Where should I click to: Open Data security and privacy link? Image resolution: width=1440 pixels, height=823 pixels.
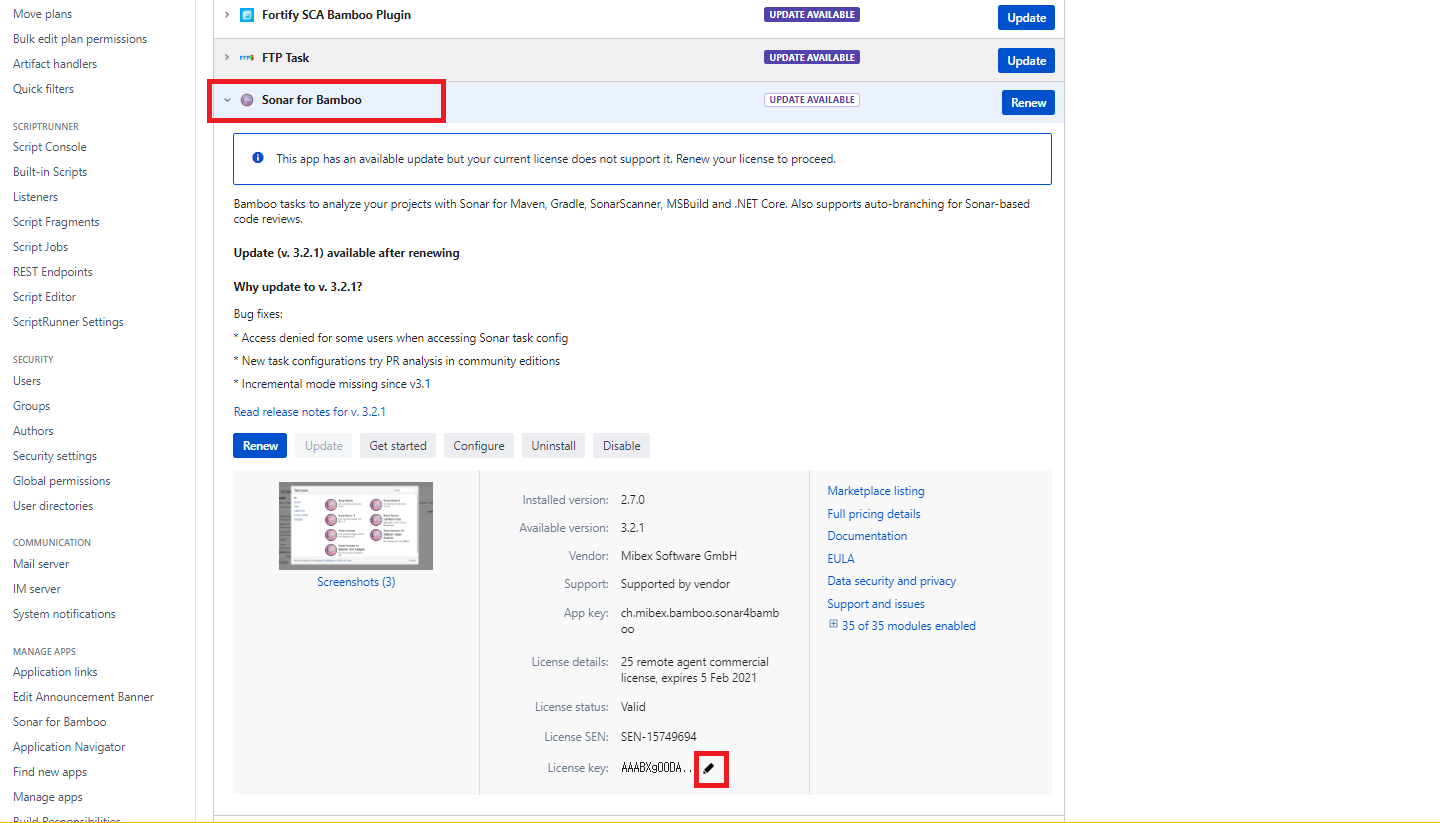(x=892, y=581)
